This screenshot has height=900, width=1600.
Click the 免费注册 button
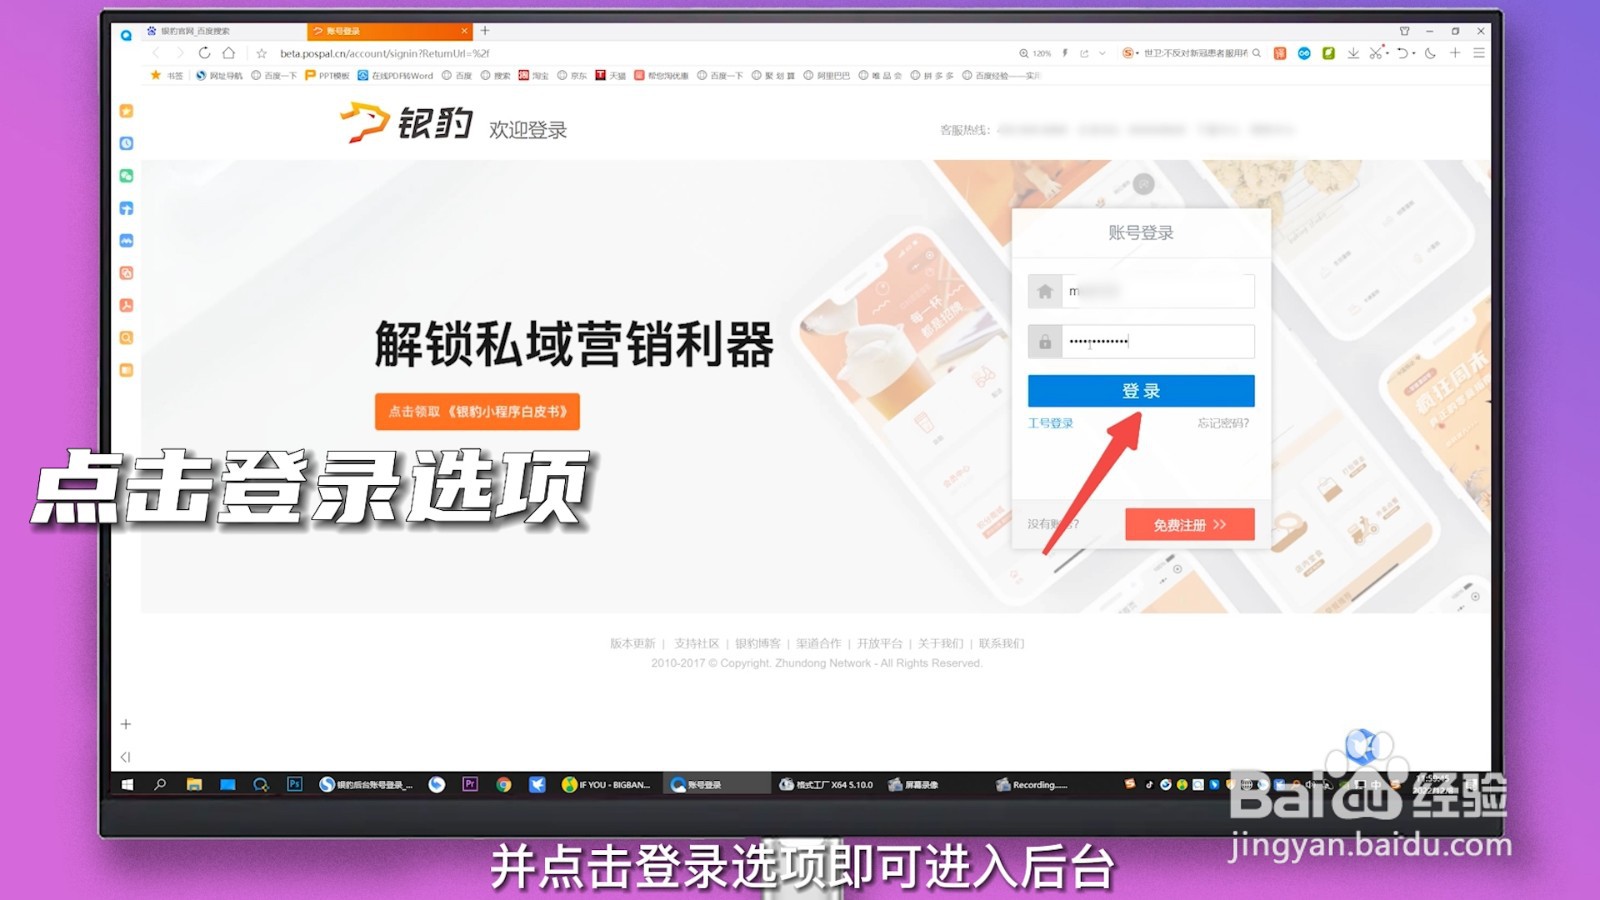[1190, 524]
